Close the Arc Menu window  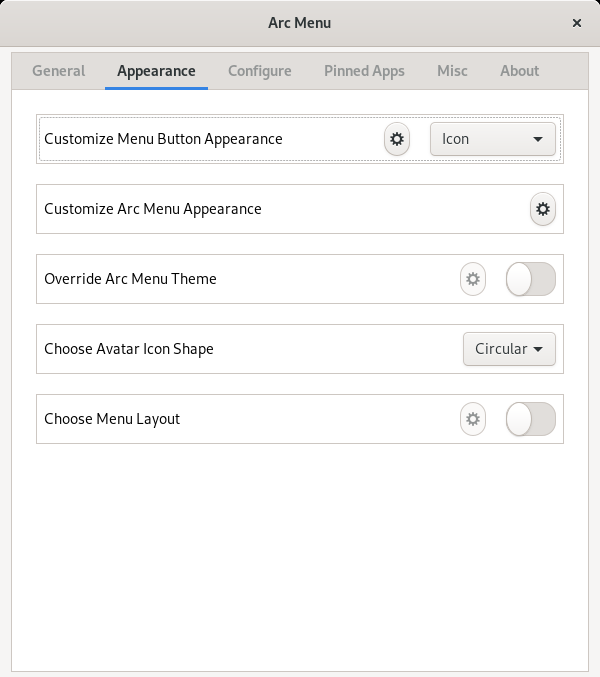tap(577, 23)
